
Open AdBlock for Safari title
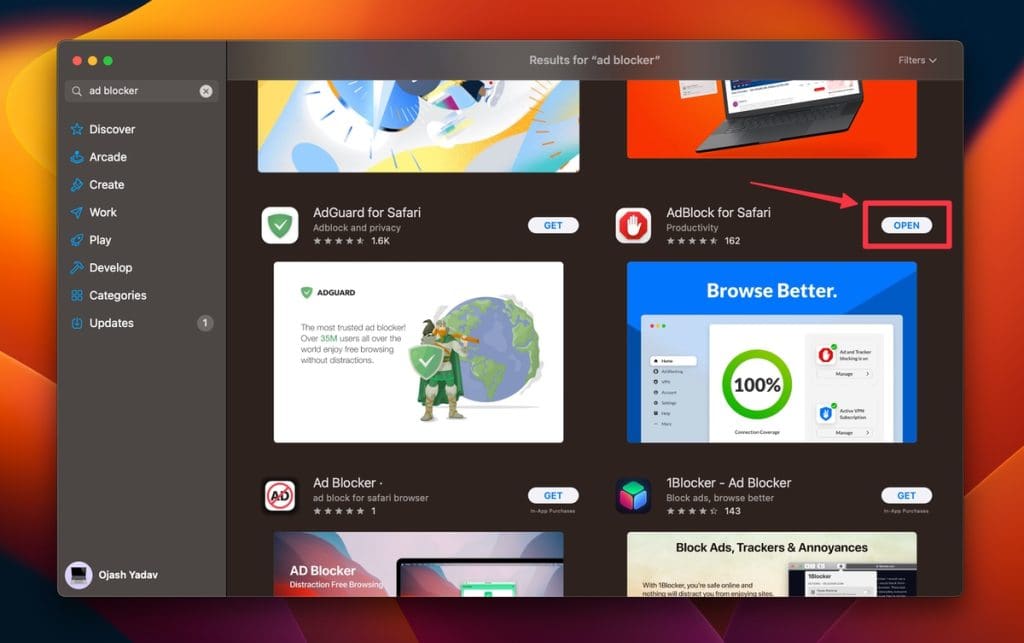click(x=718, y=212)
